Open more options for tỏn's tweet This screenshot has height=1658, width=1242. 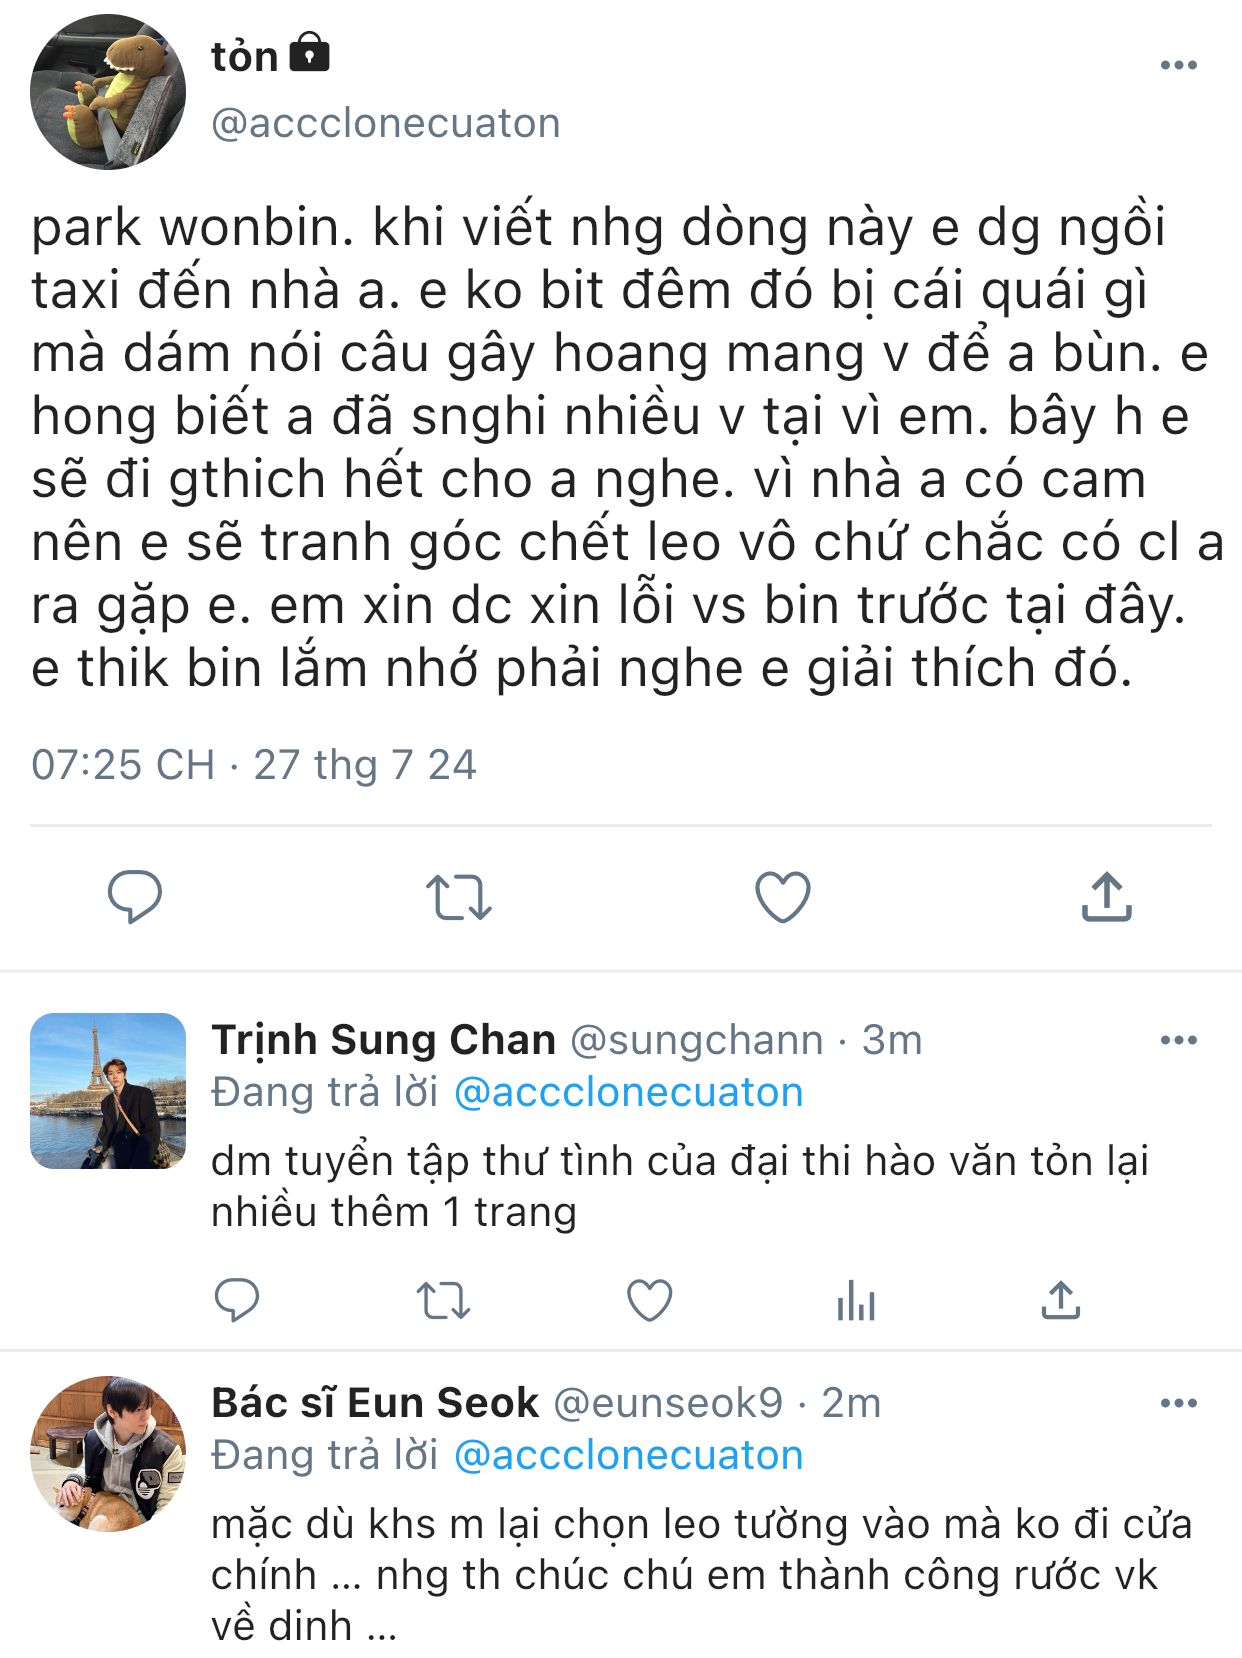pyautogui.click(x=1178, y=66)
